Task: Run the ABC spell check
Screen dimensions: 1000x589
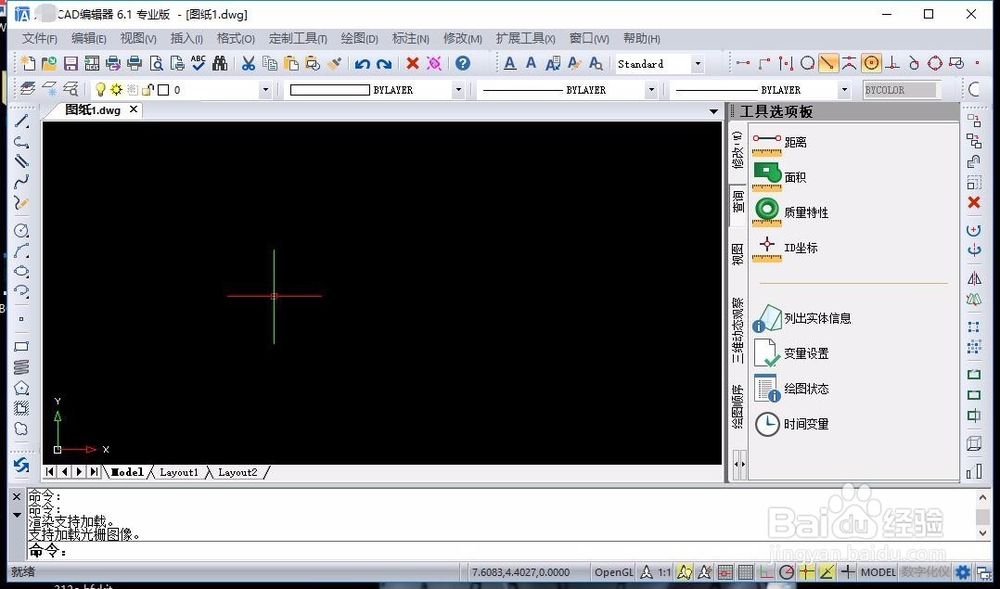Action: (x=198, y=63)
